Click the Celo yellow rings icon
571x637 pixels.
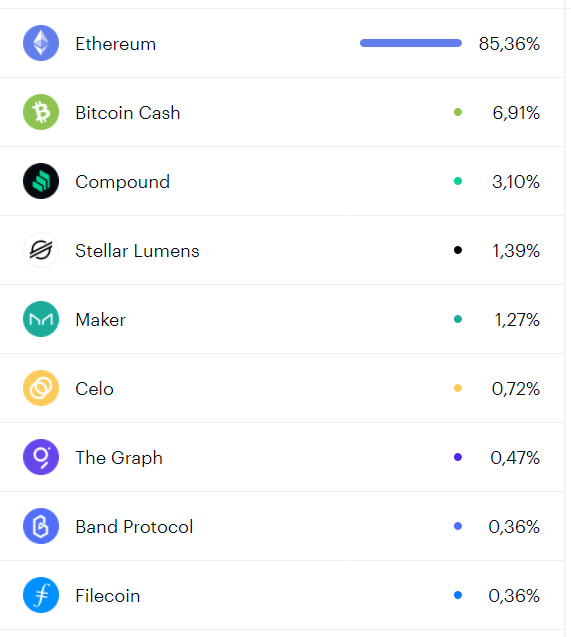pos(41,388)
